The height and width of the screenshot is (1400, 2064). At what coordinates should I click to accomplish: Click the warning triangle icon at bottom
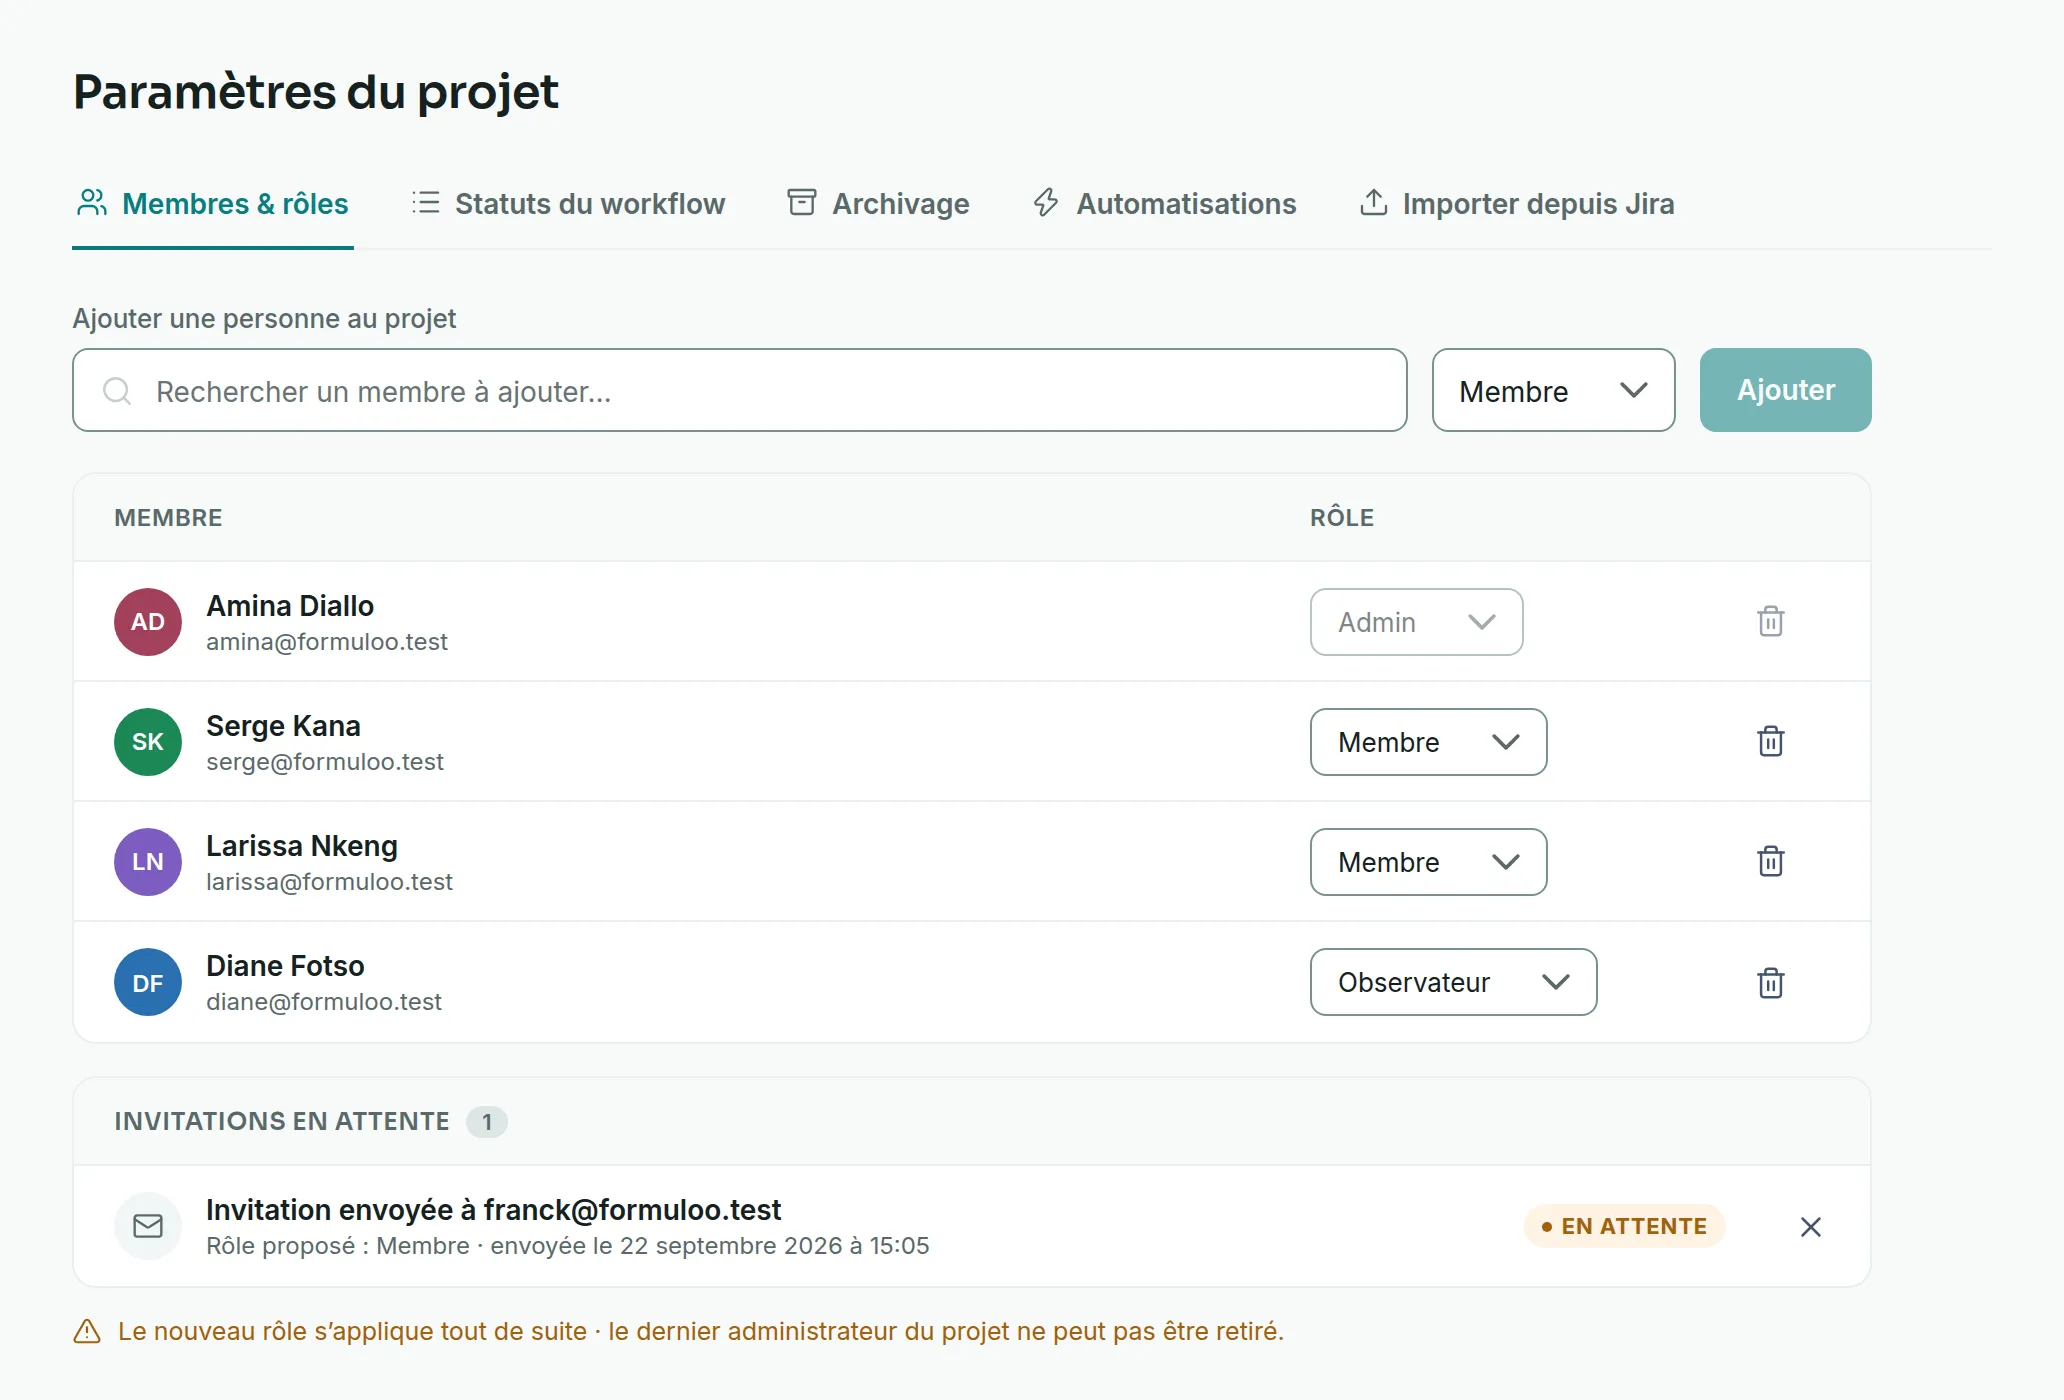87,1331
